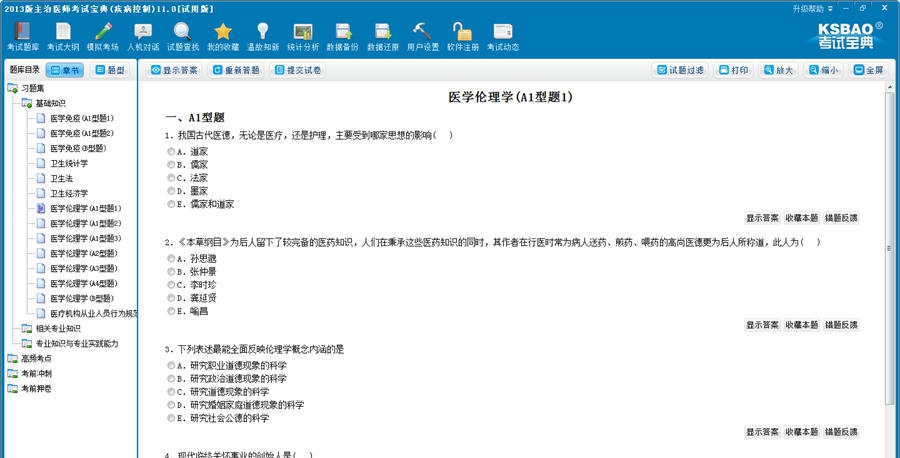Select answer C. 李时珍 for question 2
Viewport: 900px width, 458px height.
[x=170, y=285]
